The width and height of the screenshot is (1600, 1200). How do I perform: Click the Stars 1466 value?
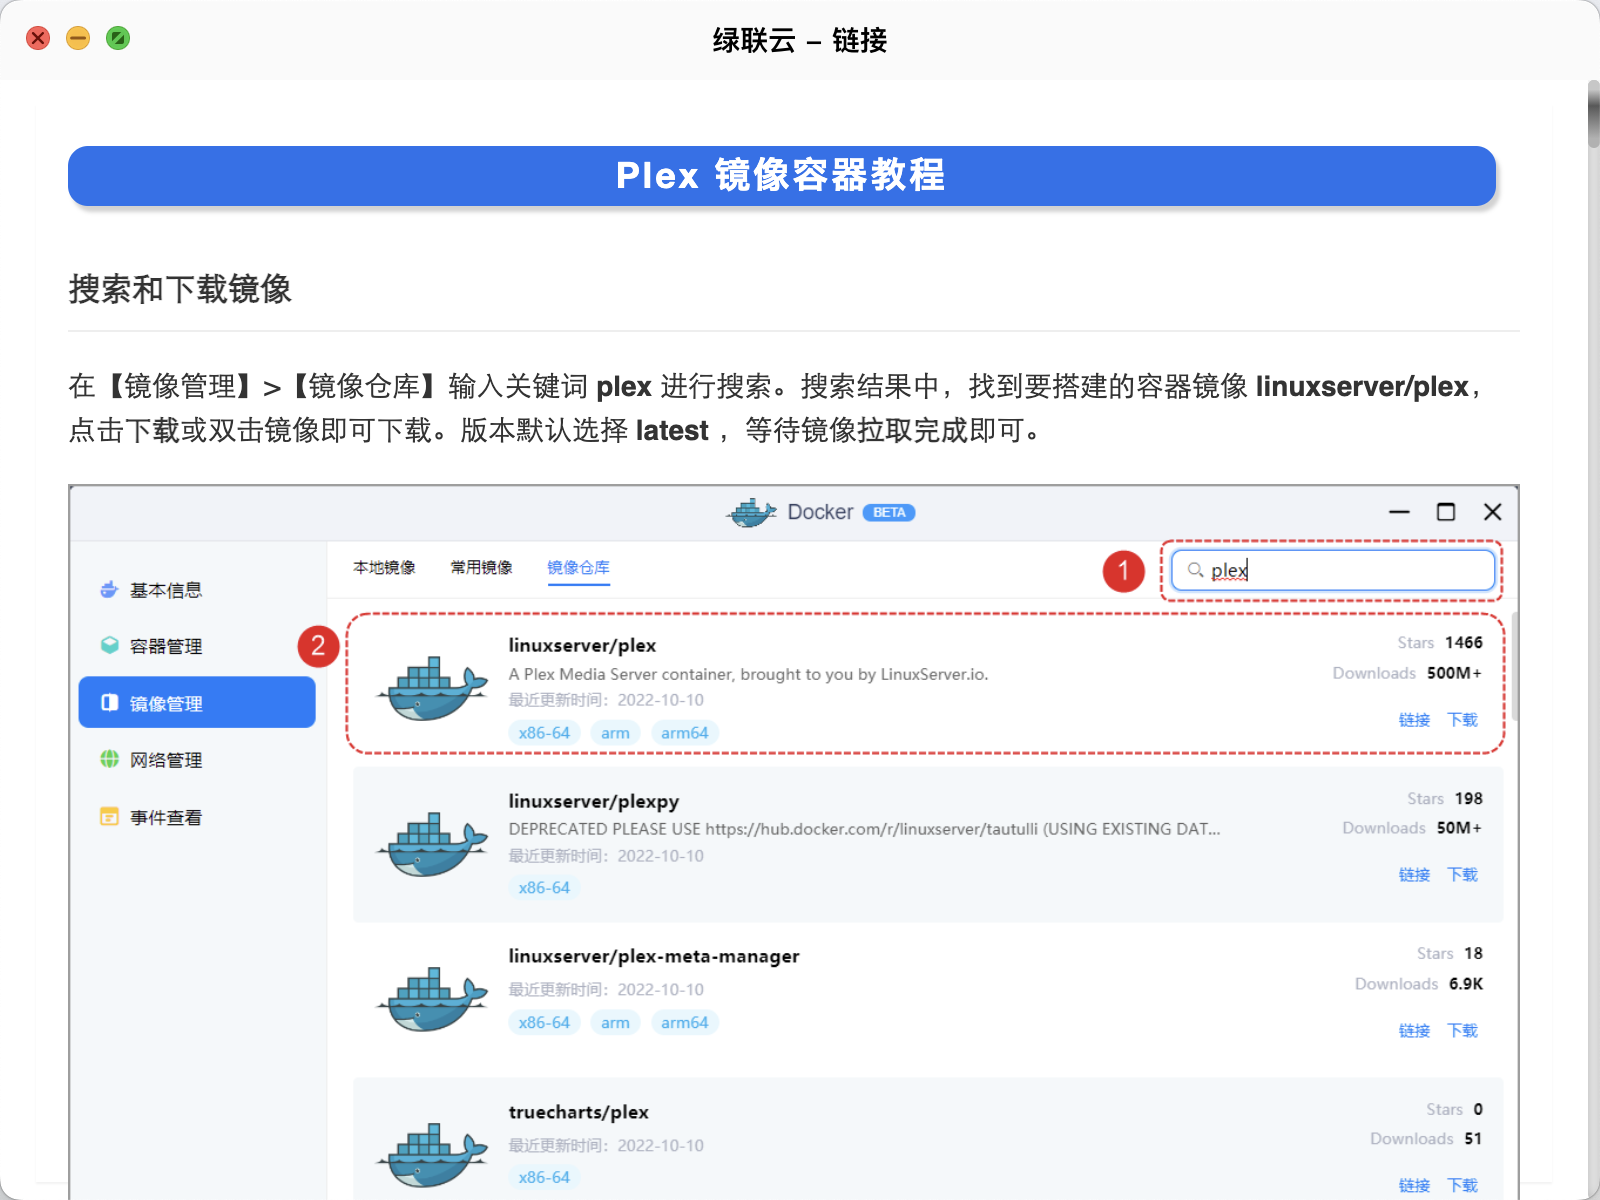(1463, 642)
